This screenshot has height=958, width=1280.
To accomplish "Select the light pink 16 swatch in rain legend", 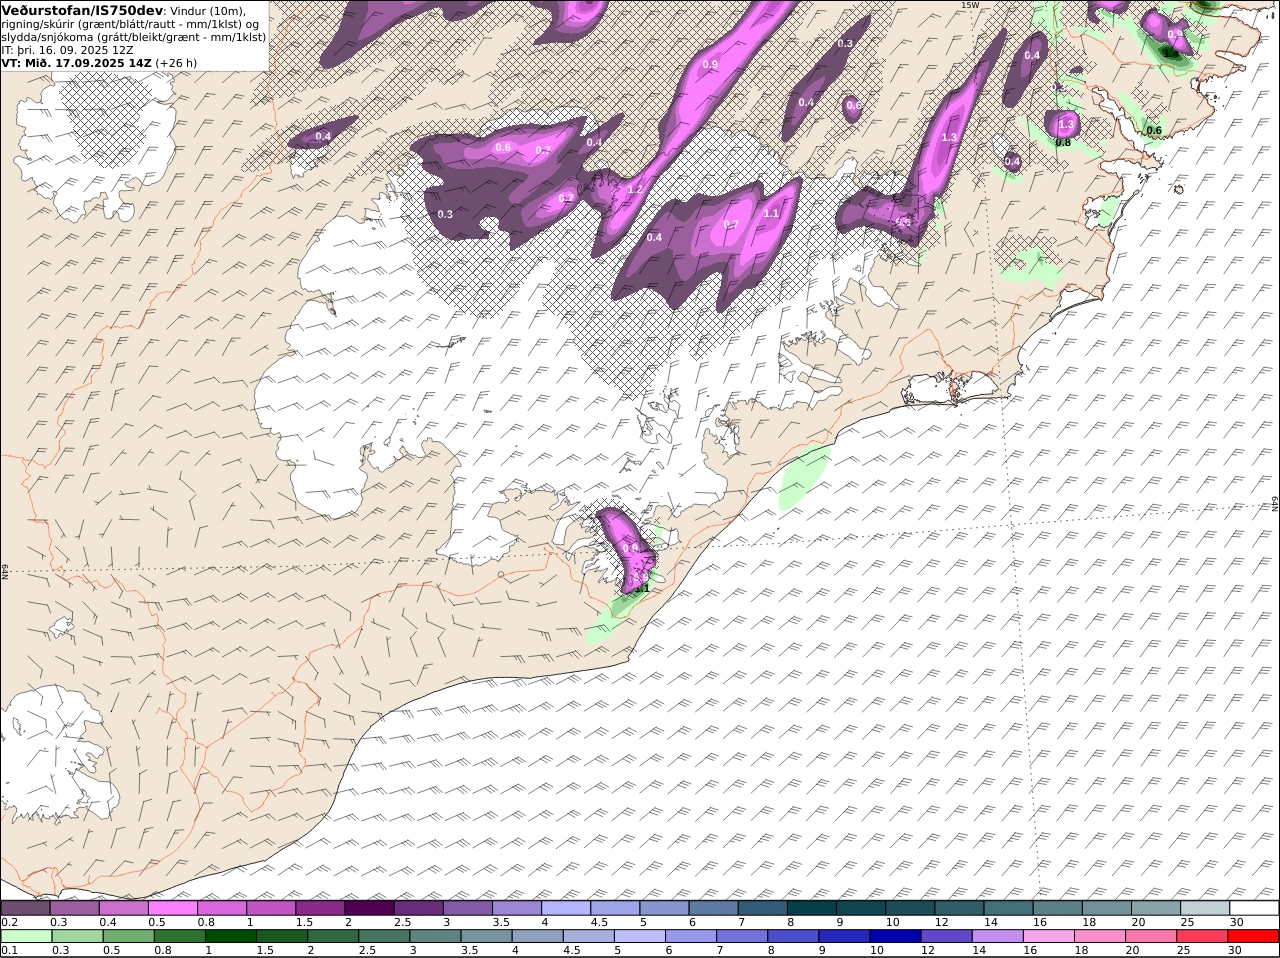I will coord(1049,937).
